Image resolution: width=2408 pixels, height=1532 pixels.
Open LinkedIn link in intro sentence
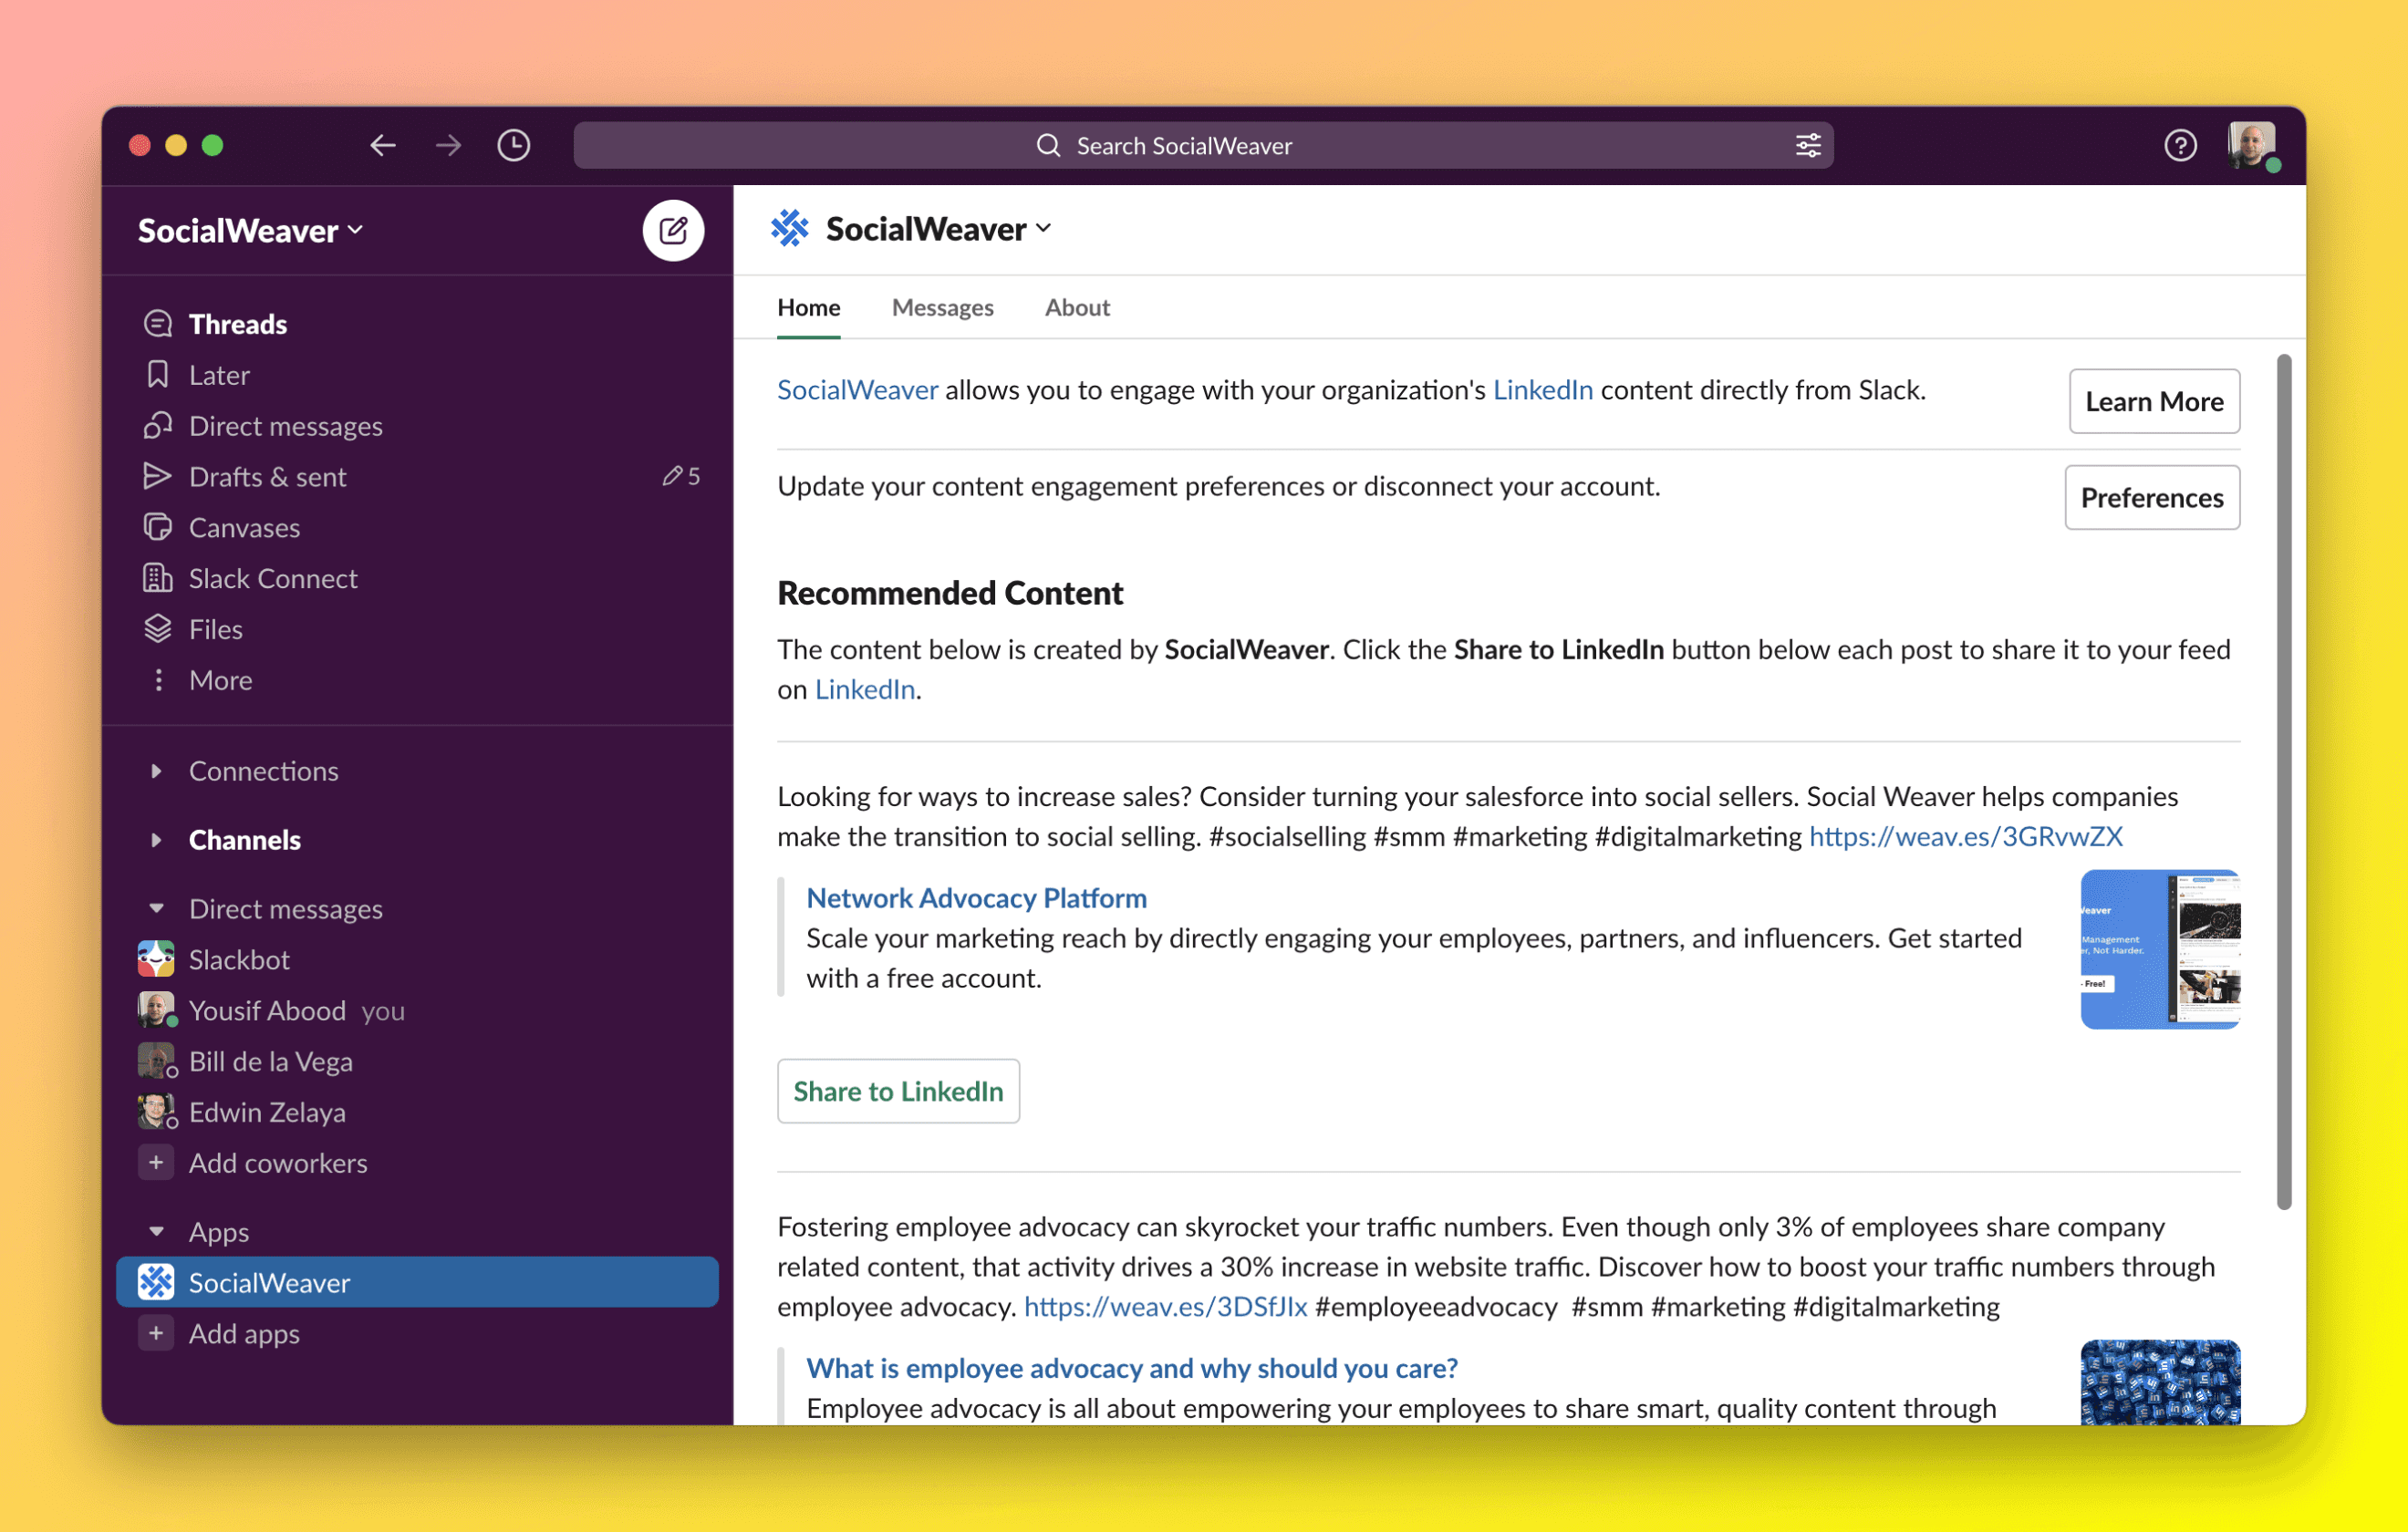point(1543,390)
